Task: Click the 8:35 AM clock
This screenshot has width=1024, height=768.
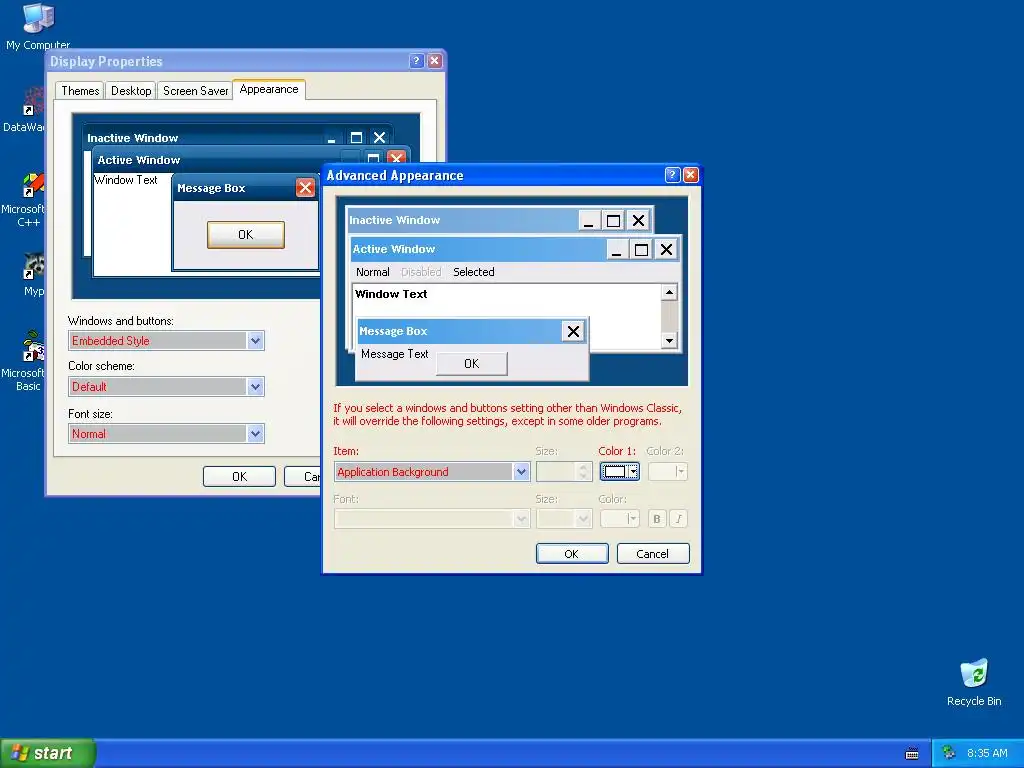Action: (987, 753)
